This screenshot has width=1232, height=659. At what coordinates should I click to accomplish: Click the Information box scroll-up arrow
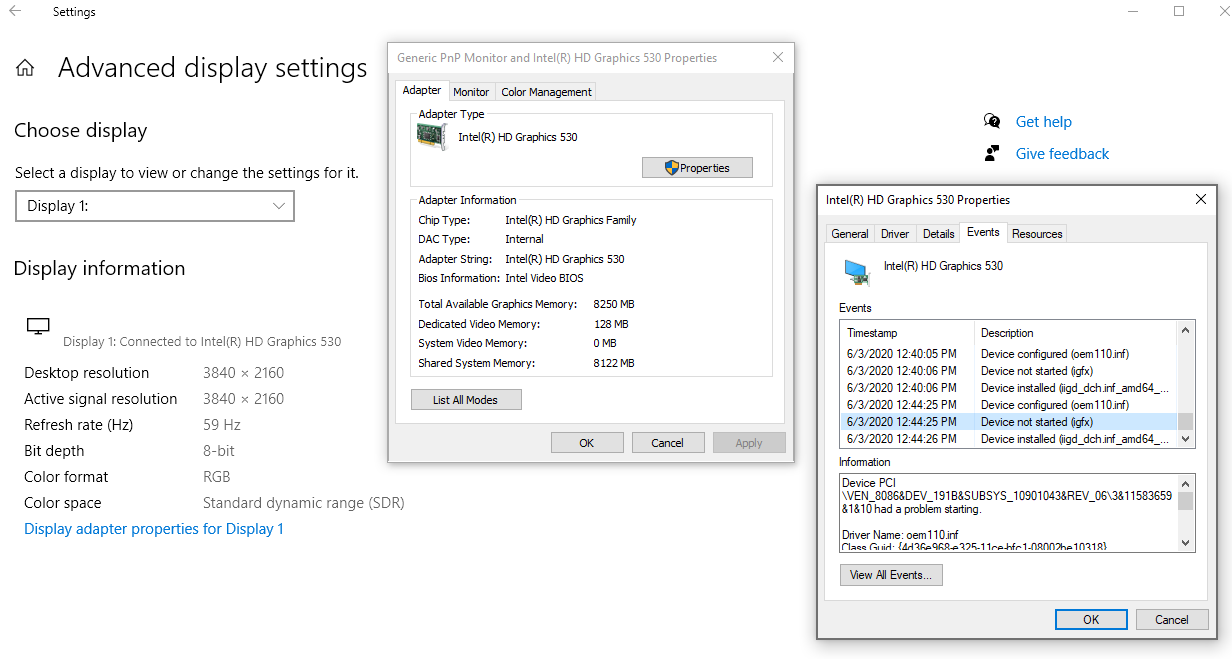coord(1186,483)
